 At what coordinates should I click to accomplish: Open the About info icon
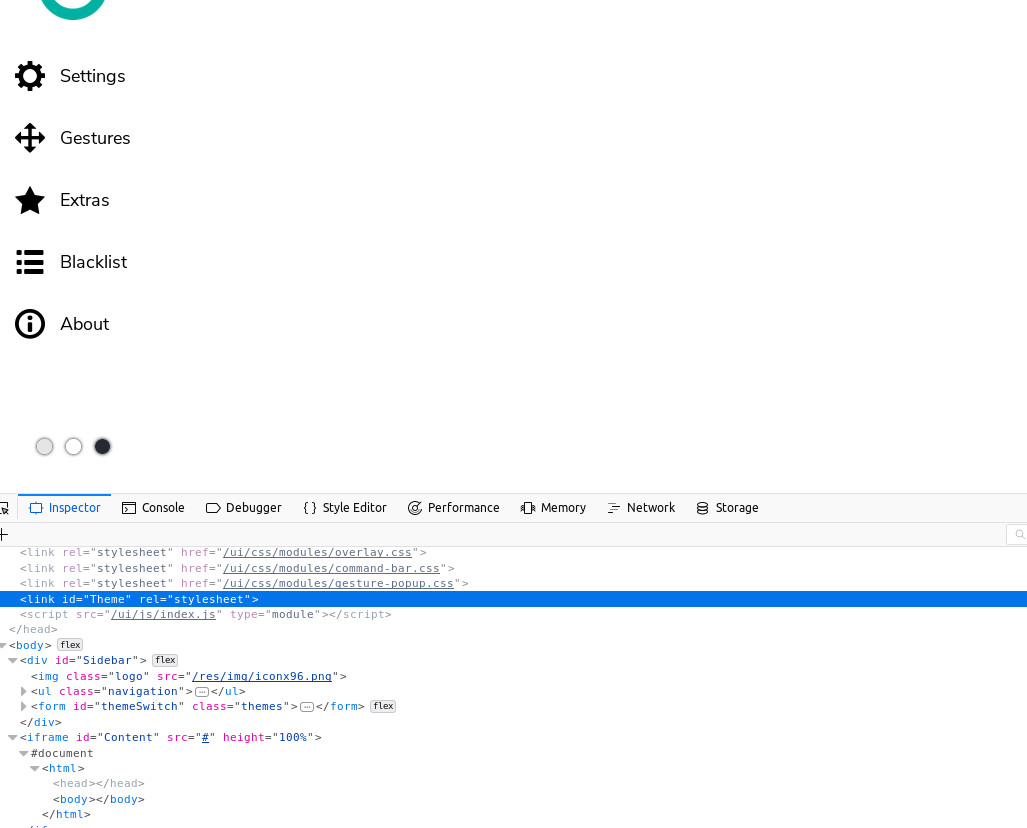click(x=30, y=324)
